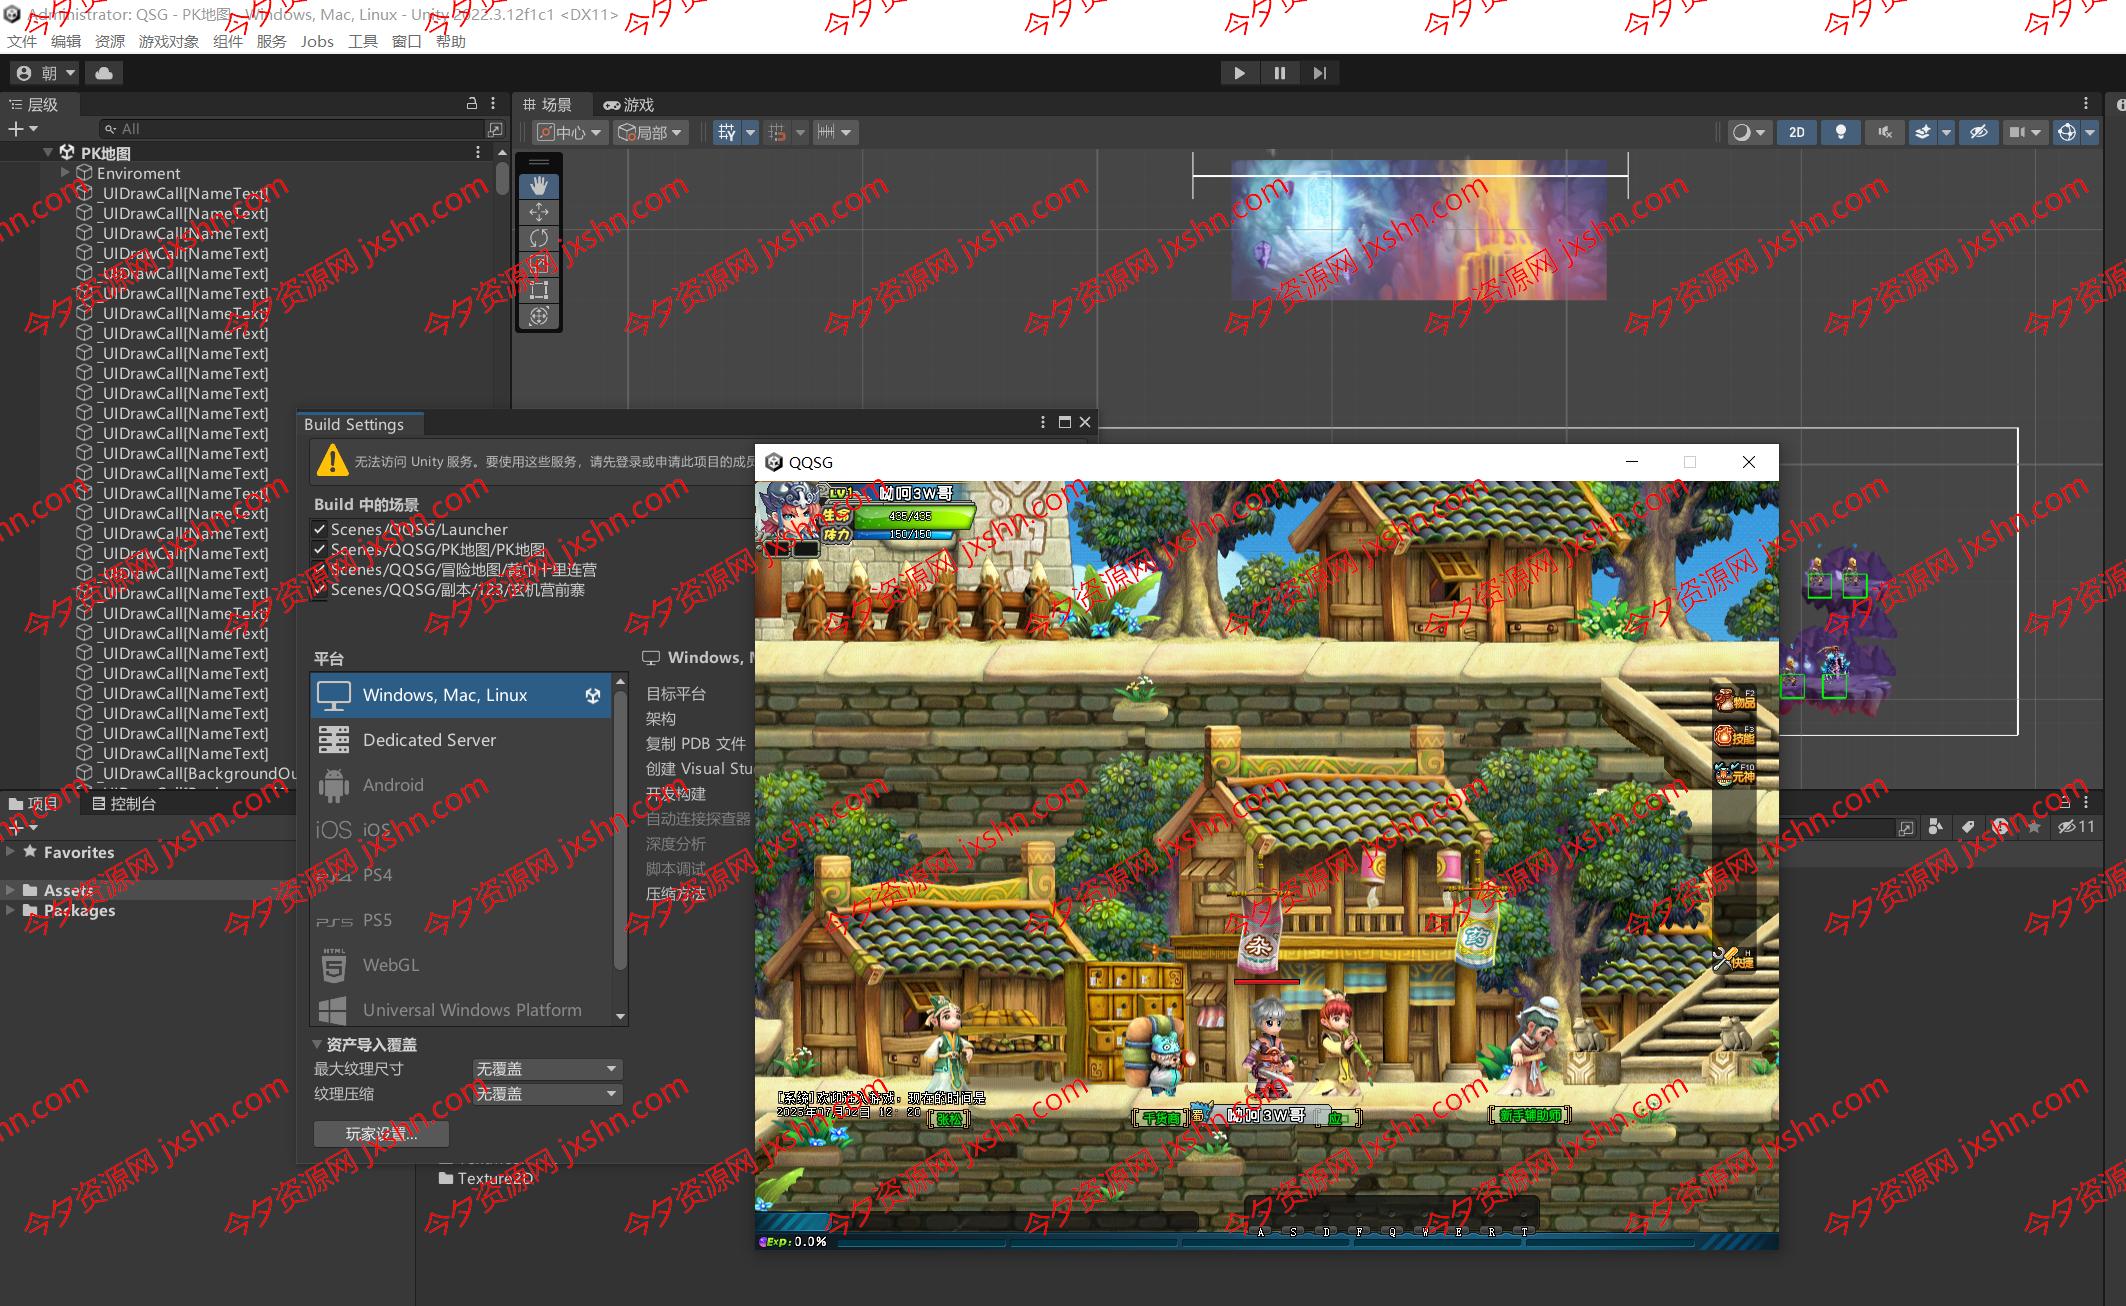Uncheck Scenes/QQSG/Launcher scene checkbox
This screenshot has width=2126, height=1306.
(x=320, y=529)
